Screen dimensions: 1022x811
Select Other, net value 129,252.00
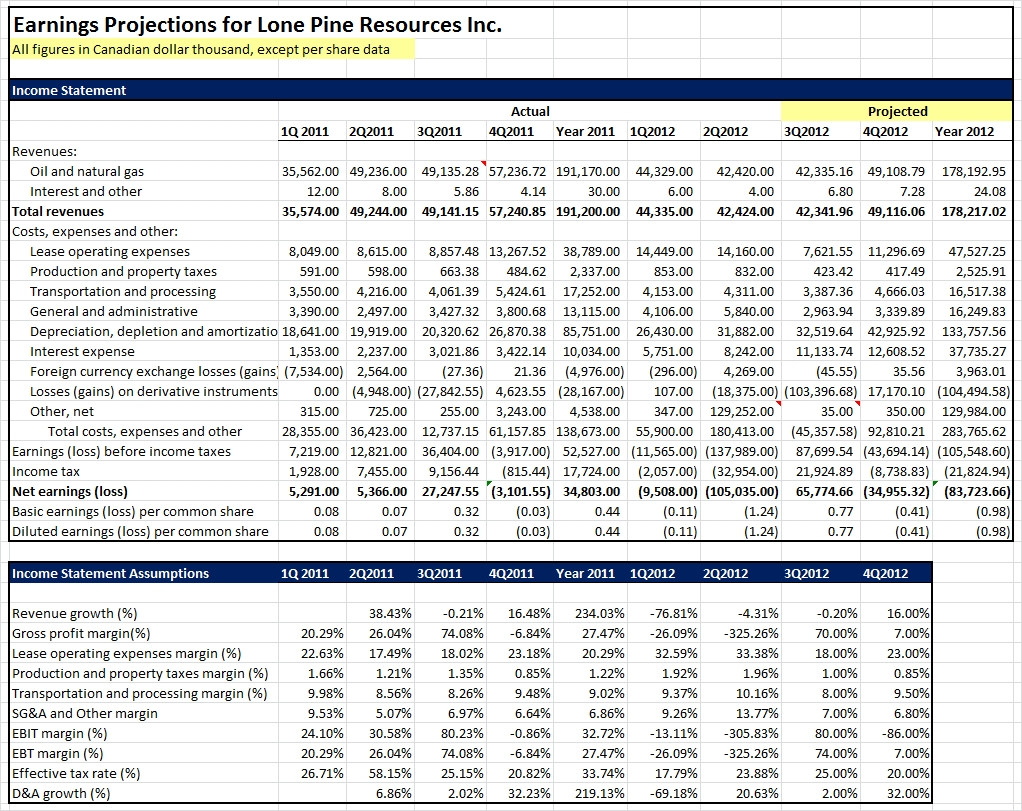click(741, 411)
